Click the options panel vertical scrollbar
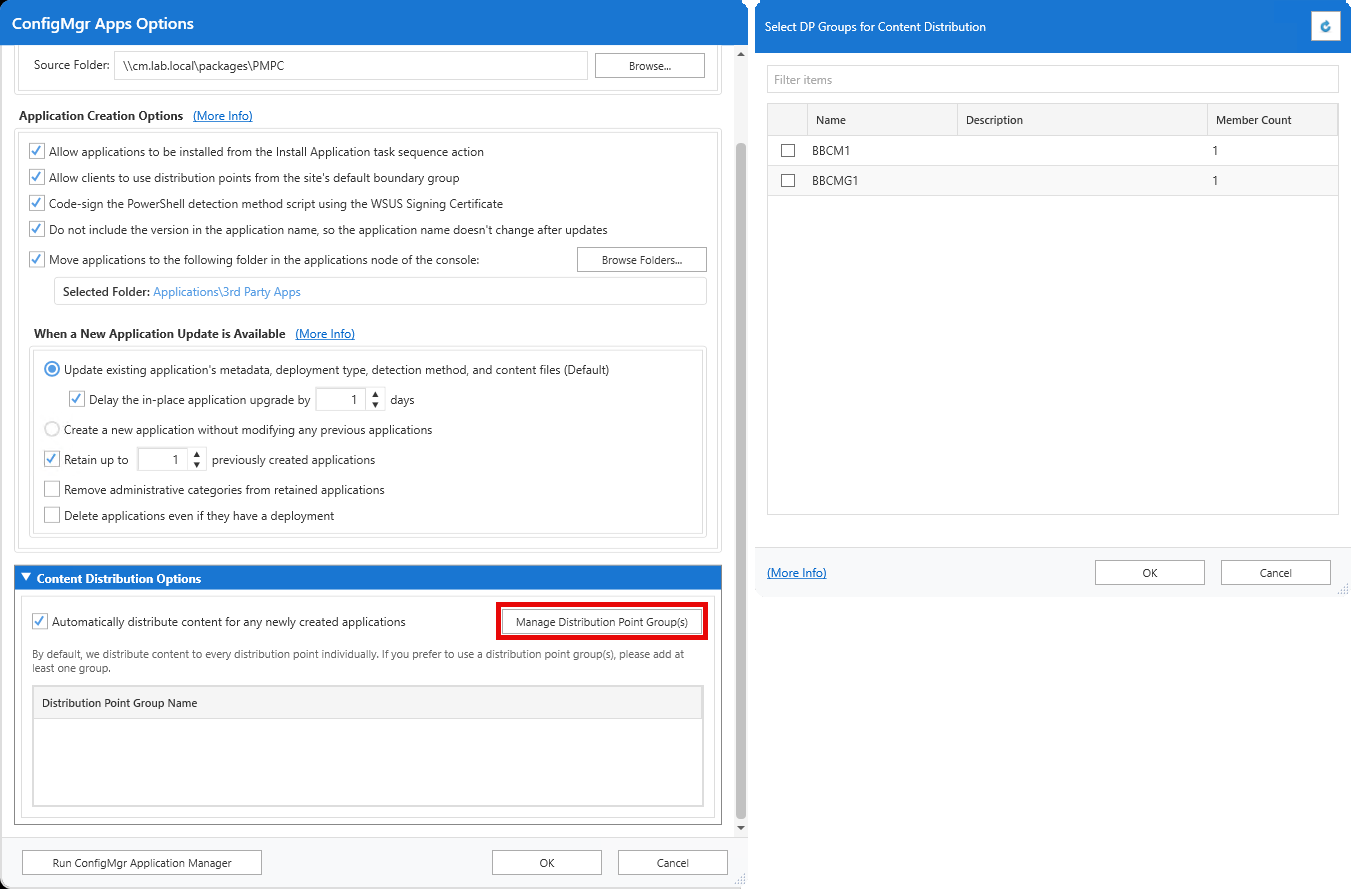This screenshot has height=889, width=1354. point(741,480)
